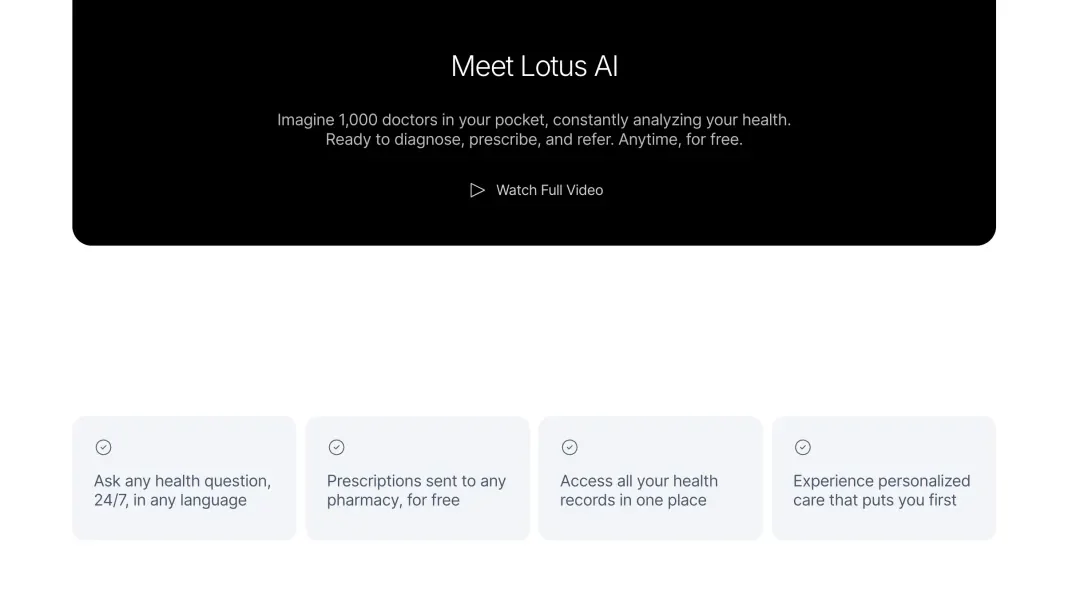Click the 'Experience personalized care' card
The height and width of the screenshot is (613, 1080).
click(x=883, y=477)
